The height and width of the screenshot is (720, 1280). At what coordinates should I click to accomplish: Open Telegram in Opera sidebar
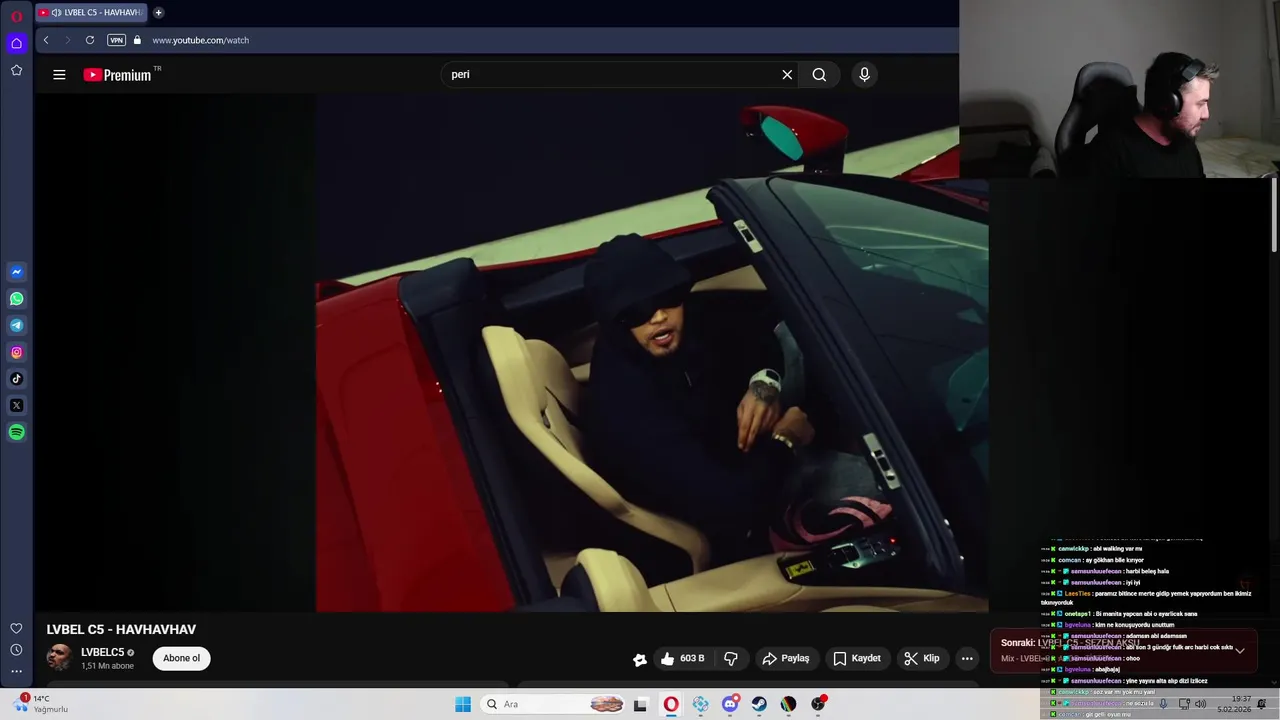[x=16, y=325]
